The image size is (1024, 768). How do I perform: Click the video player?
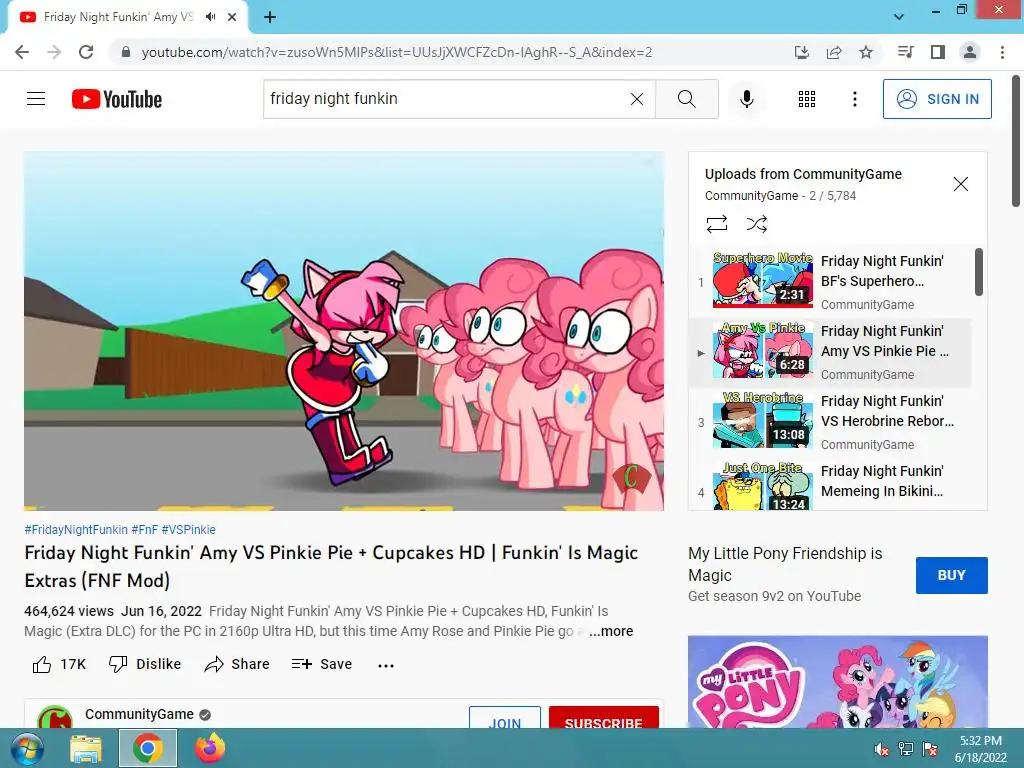[x=344, y=331]
